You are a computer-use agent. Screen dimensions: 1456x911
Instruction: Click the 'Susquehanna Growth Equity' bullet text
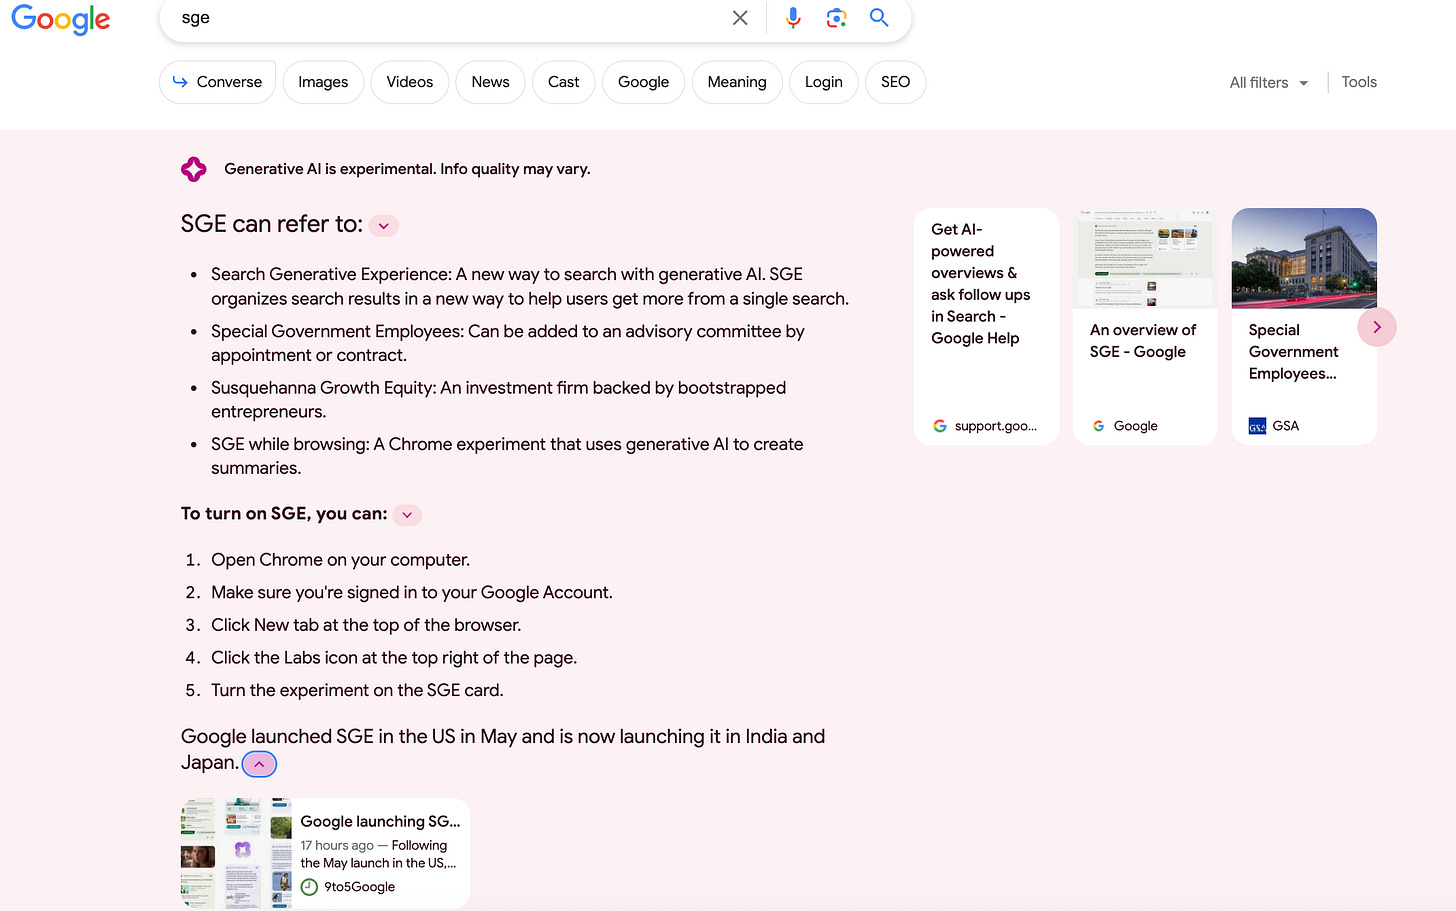click(x=498, y=400)
